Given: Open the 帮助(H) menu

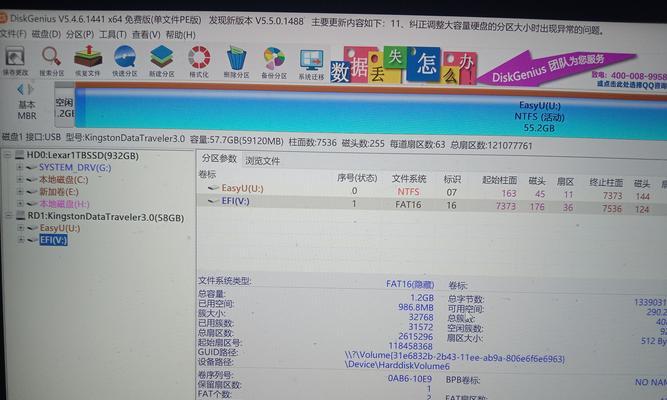Looking at the screenshot, I should pyautogui.click(x=180, y=34).
